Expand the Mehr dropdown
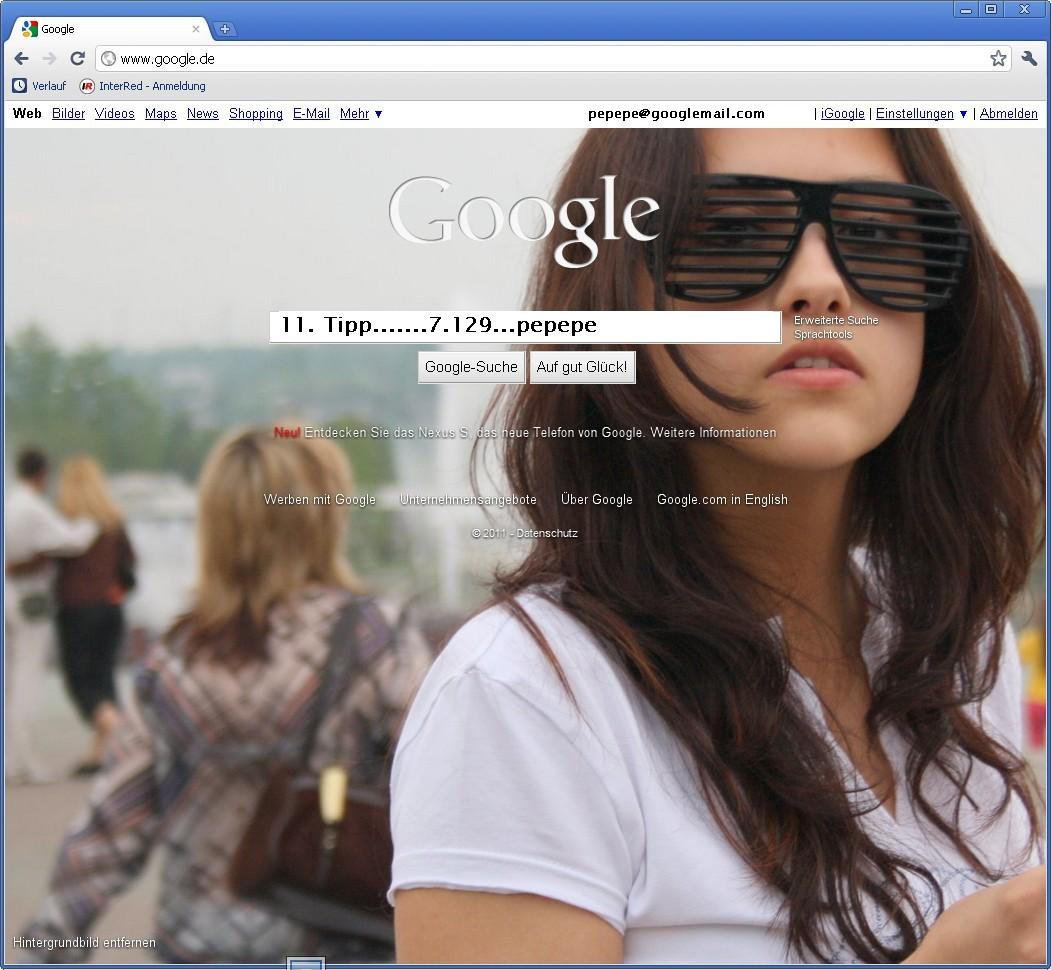Image resolution: width=1051 pixels, height=970 pixels. (361, 113)
